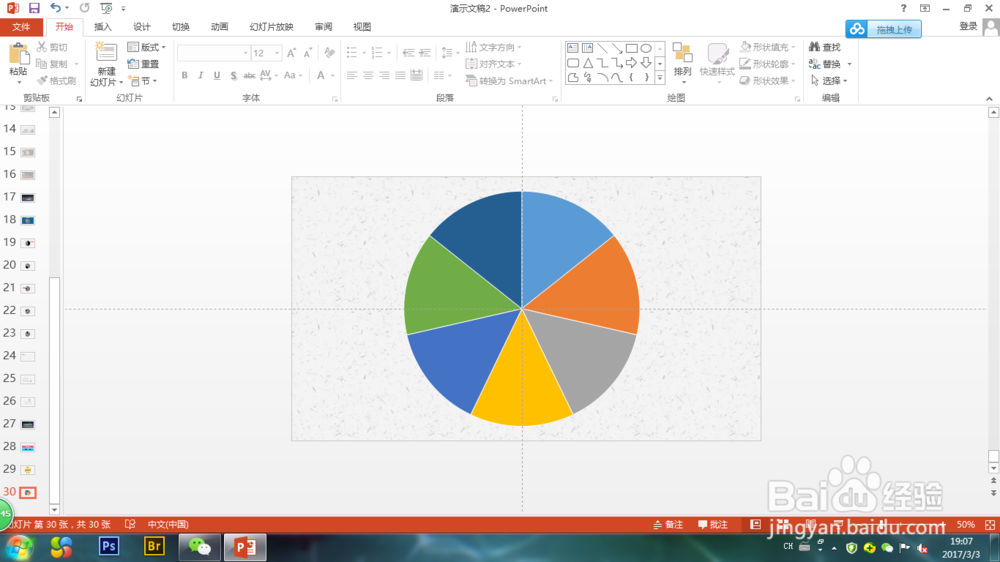Click the Reset (重置) slide button

[143, 64]
